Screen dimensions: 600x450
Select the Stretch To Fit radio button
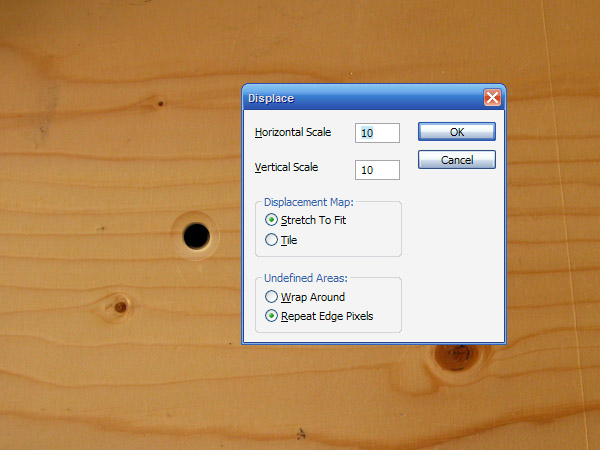(271, 220)
